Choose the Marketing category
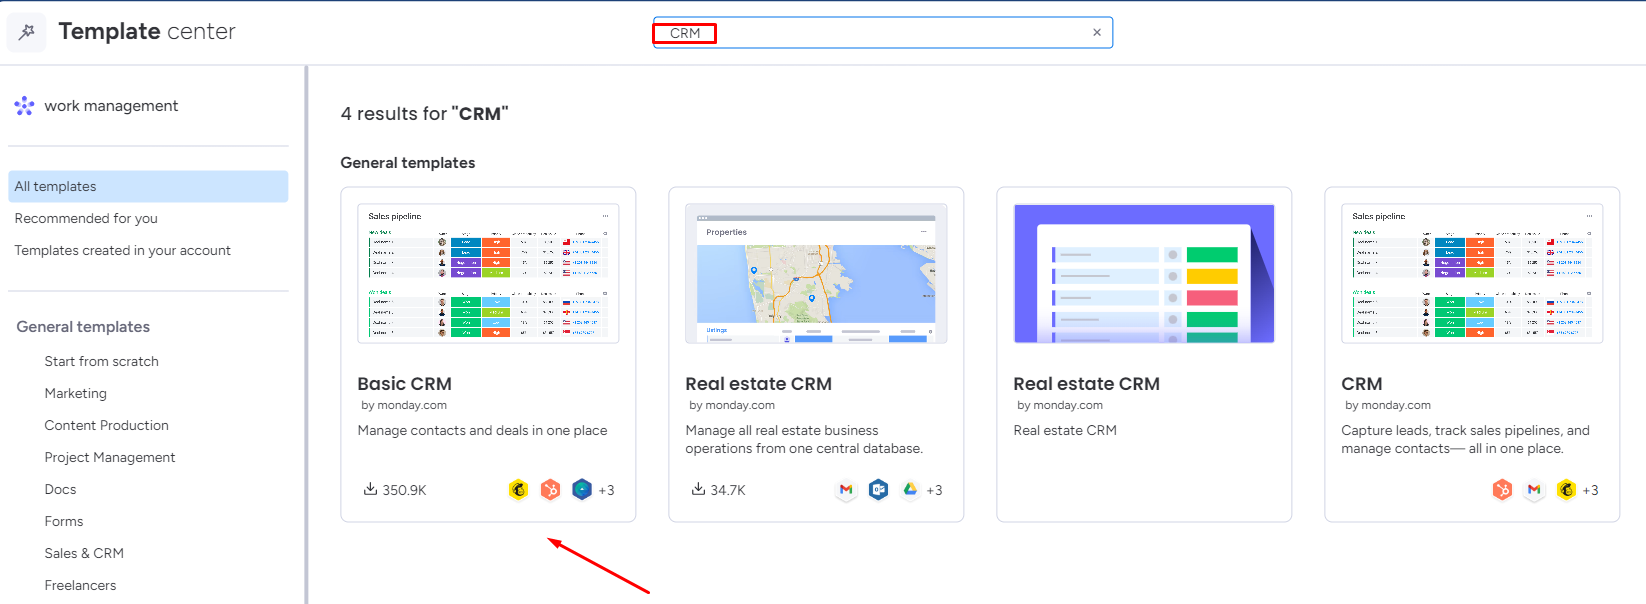1646x604 pixels. [75, 393]
